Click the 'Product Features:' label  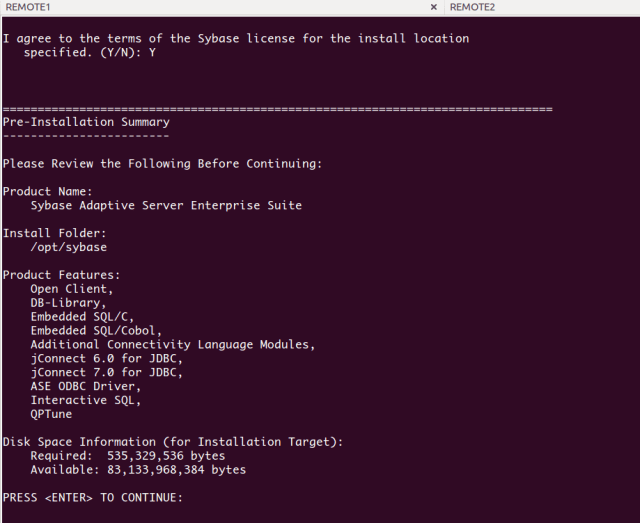[x=61, y=275]
